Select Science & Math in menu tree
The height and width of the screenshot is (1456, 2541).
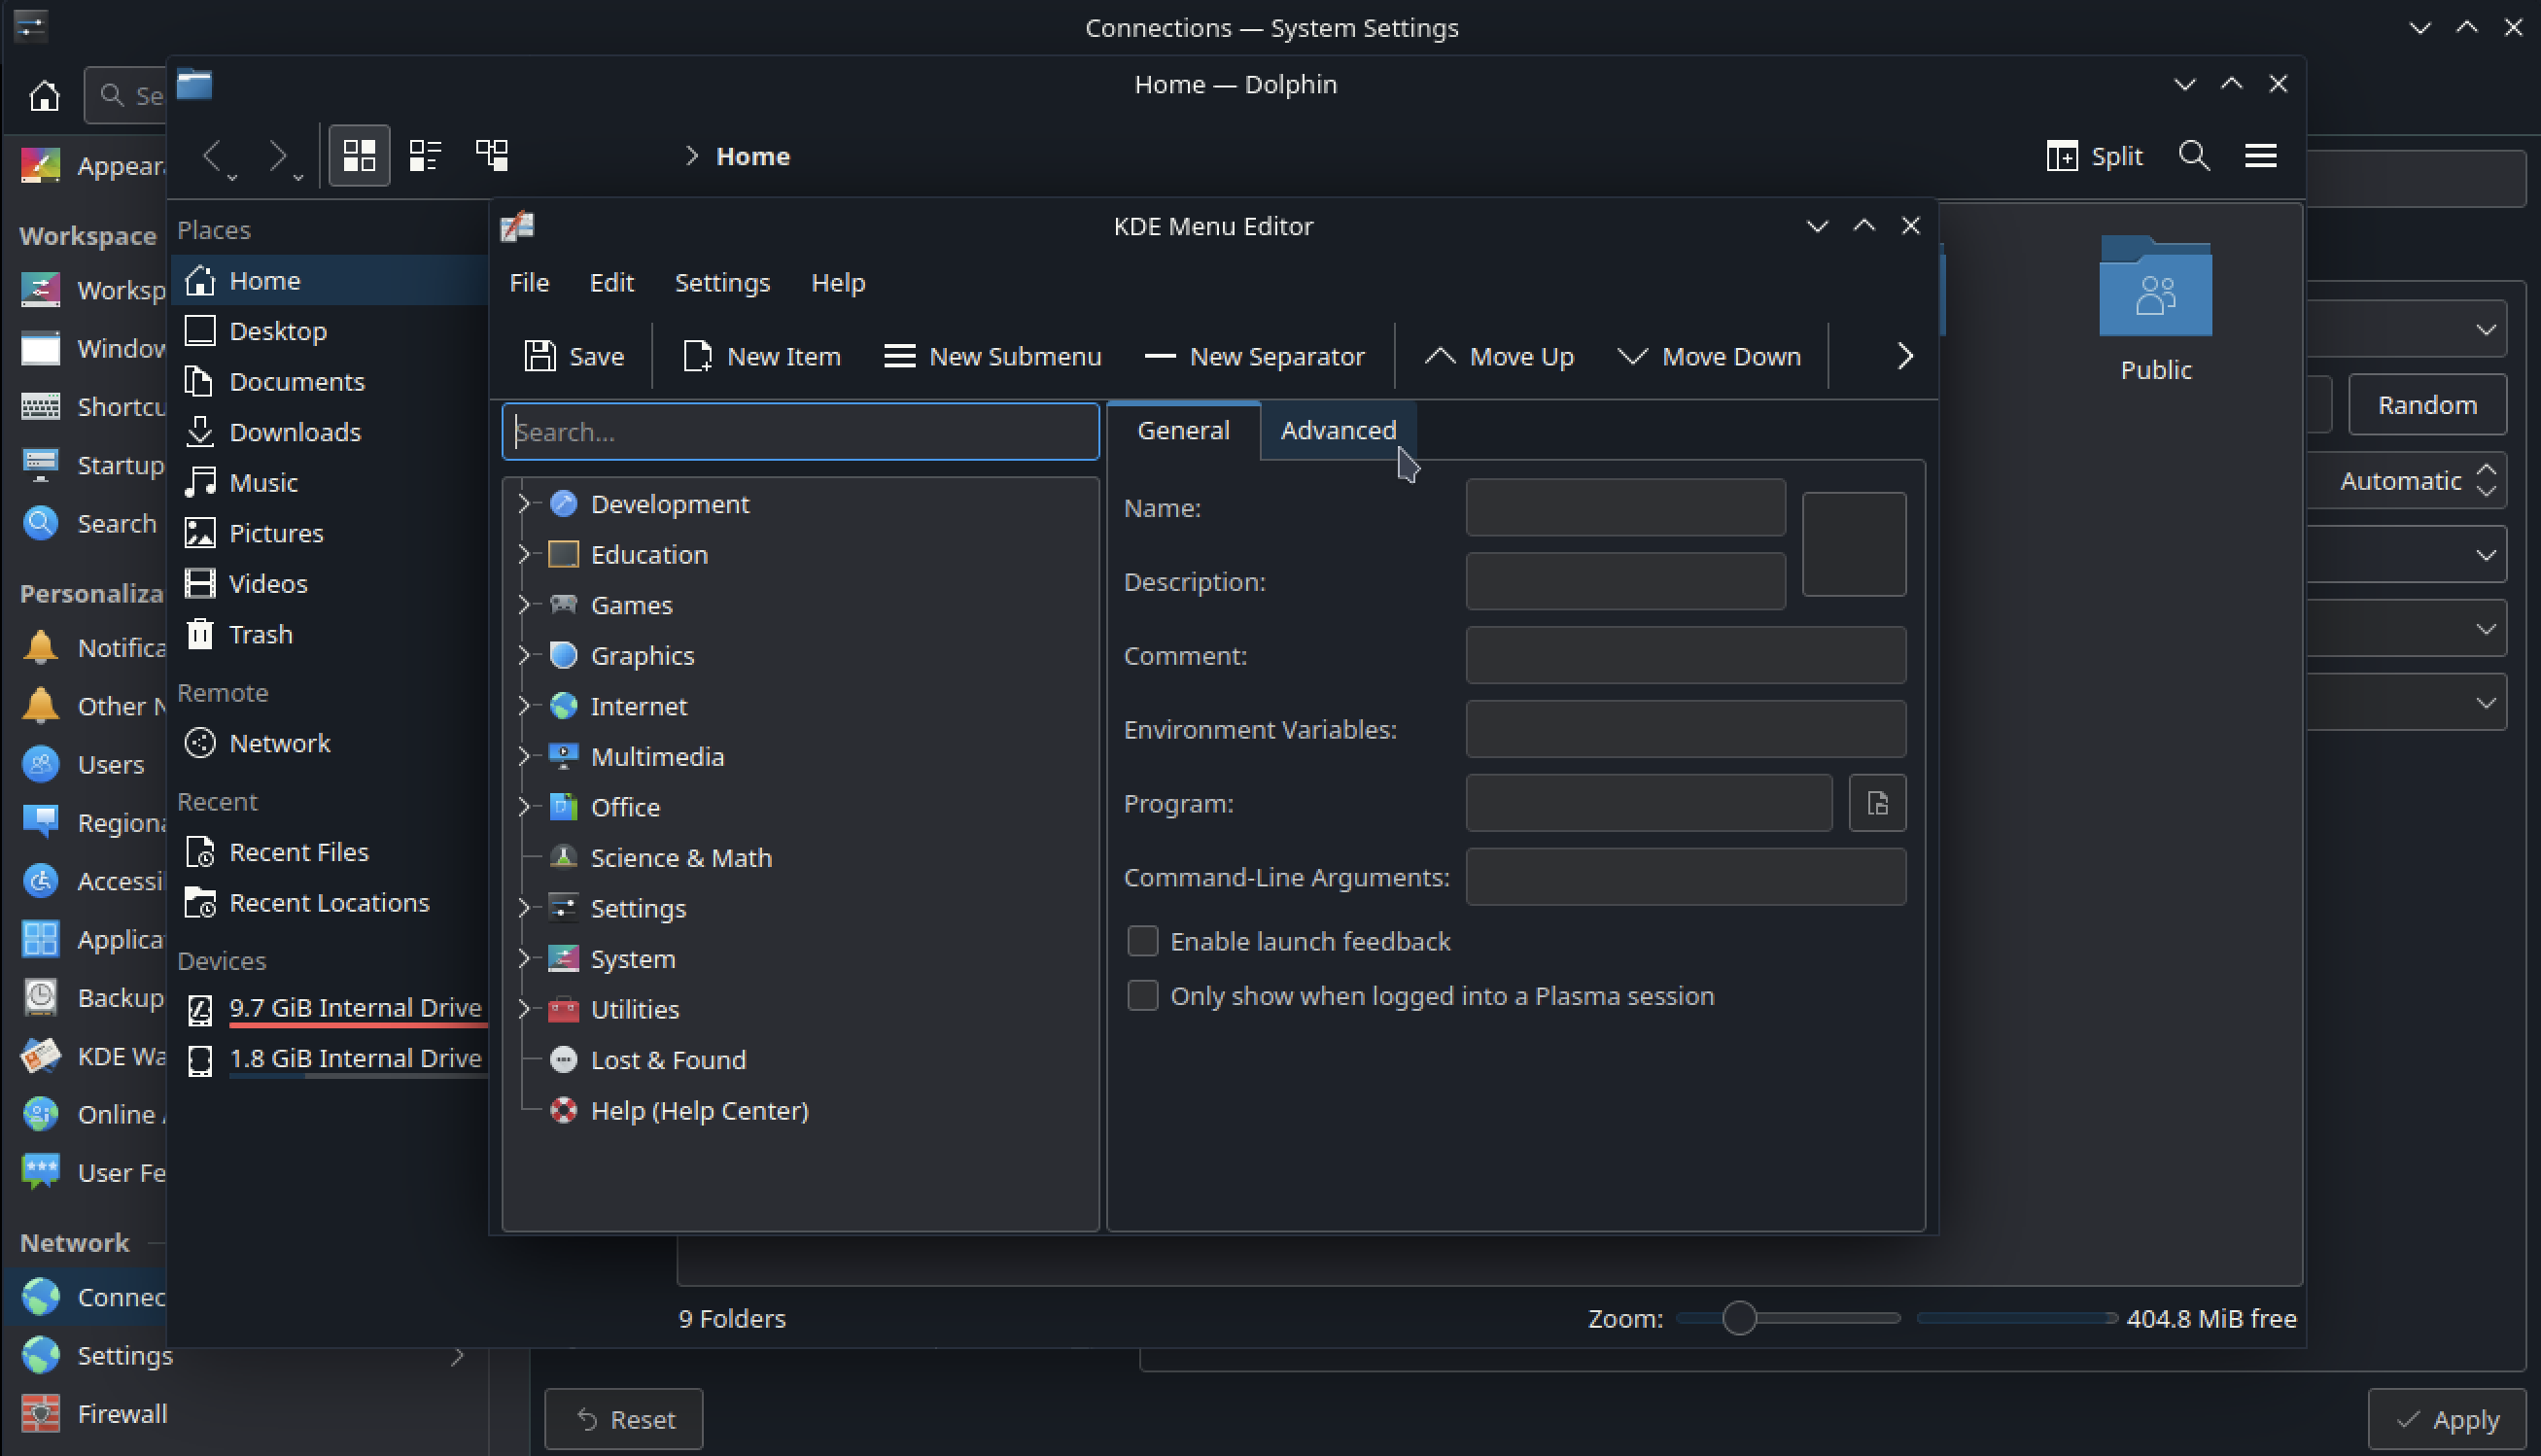(680, 858)
